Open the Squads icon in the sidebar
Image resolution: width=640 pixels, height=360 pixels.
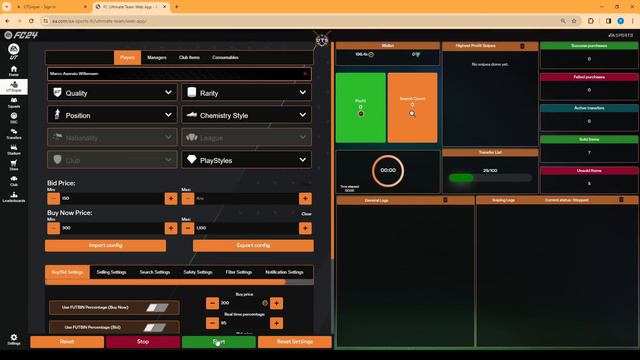pyautogui.click(x=13, y=102)
